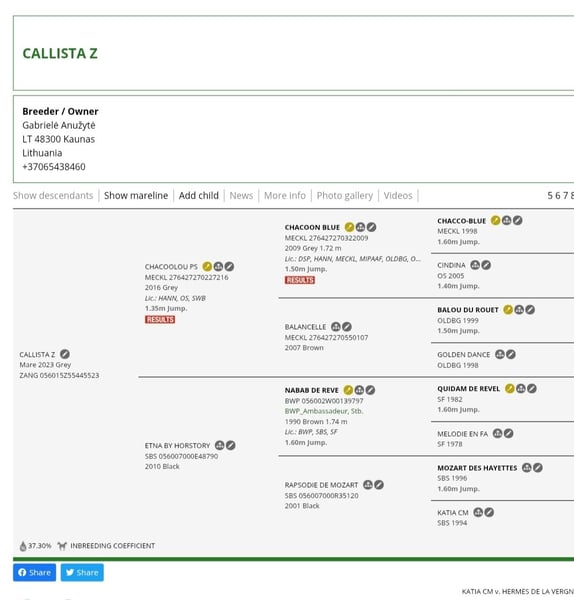
Task: Open the pedigree tree icon next to CHACOOLOU PS
Action: coord(218,266)
